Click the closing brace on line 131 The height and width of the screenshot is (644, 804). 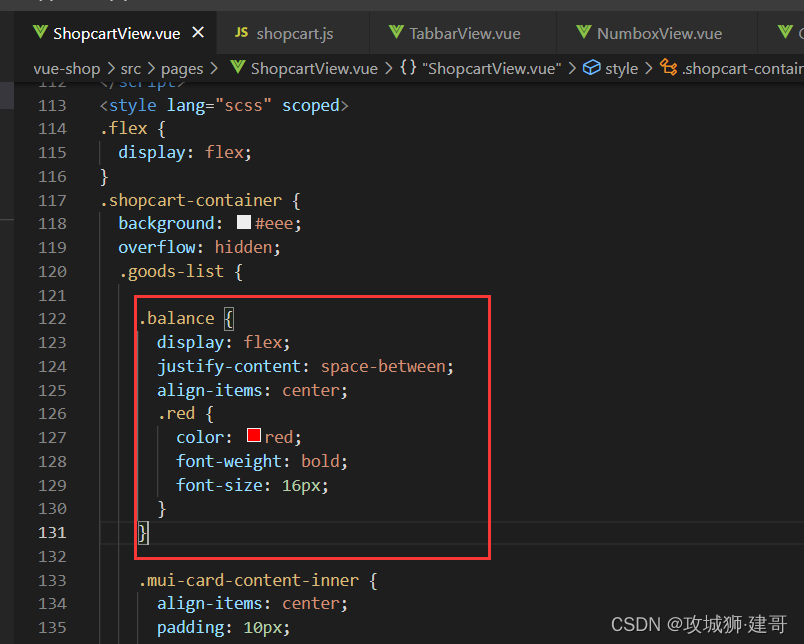[143, 533]
